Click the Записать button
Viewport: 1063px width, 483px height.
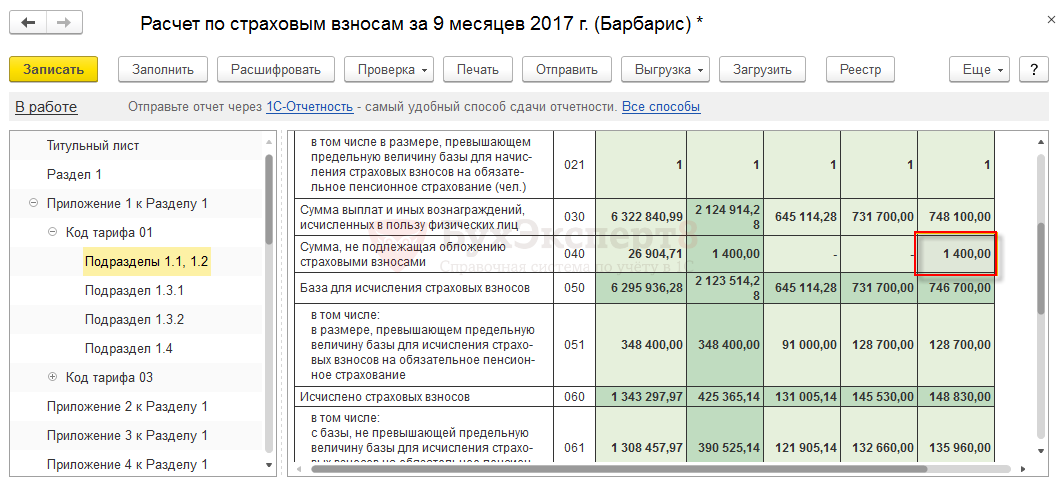(x=54, y=69)
